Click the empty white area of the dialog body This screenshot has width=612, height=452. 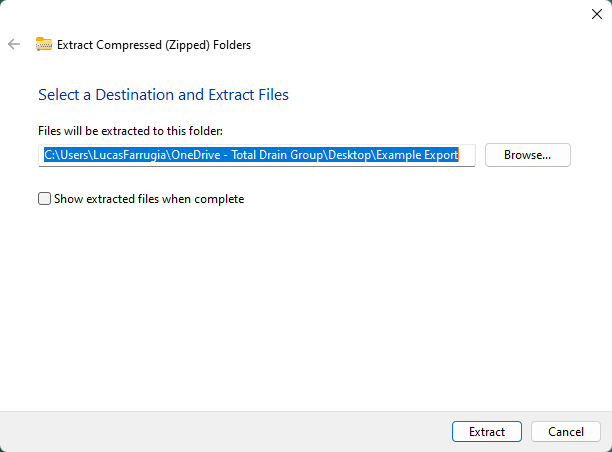(300, 310)
